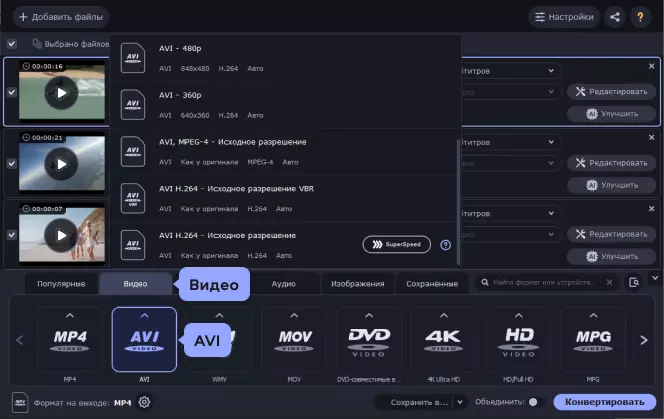
Task: Switch to the Видео tab
Action: 135,284
